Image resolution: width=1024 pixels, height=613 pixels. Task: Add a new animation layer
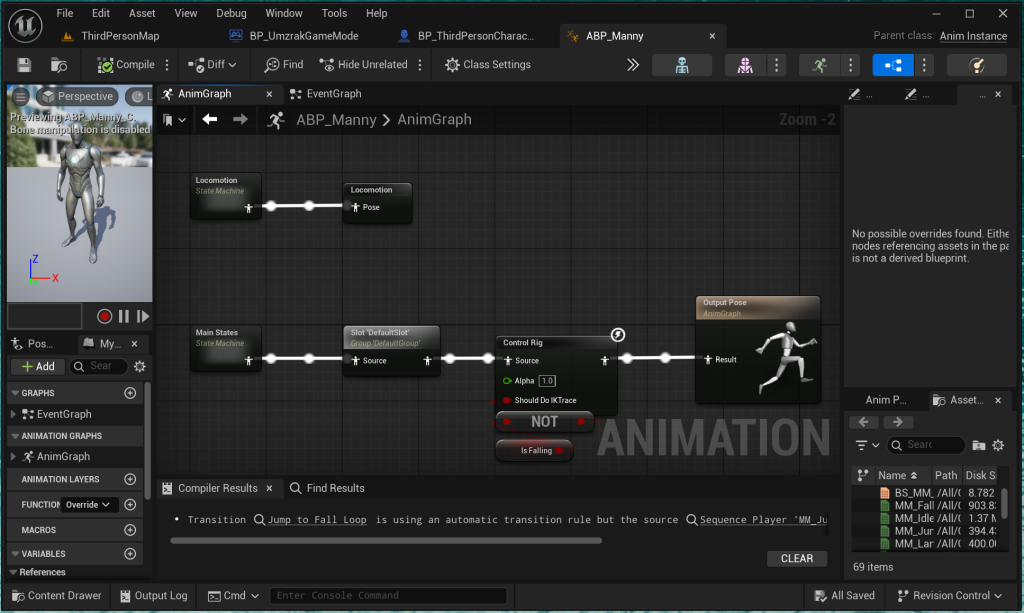[130, 479]
